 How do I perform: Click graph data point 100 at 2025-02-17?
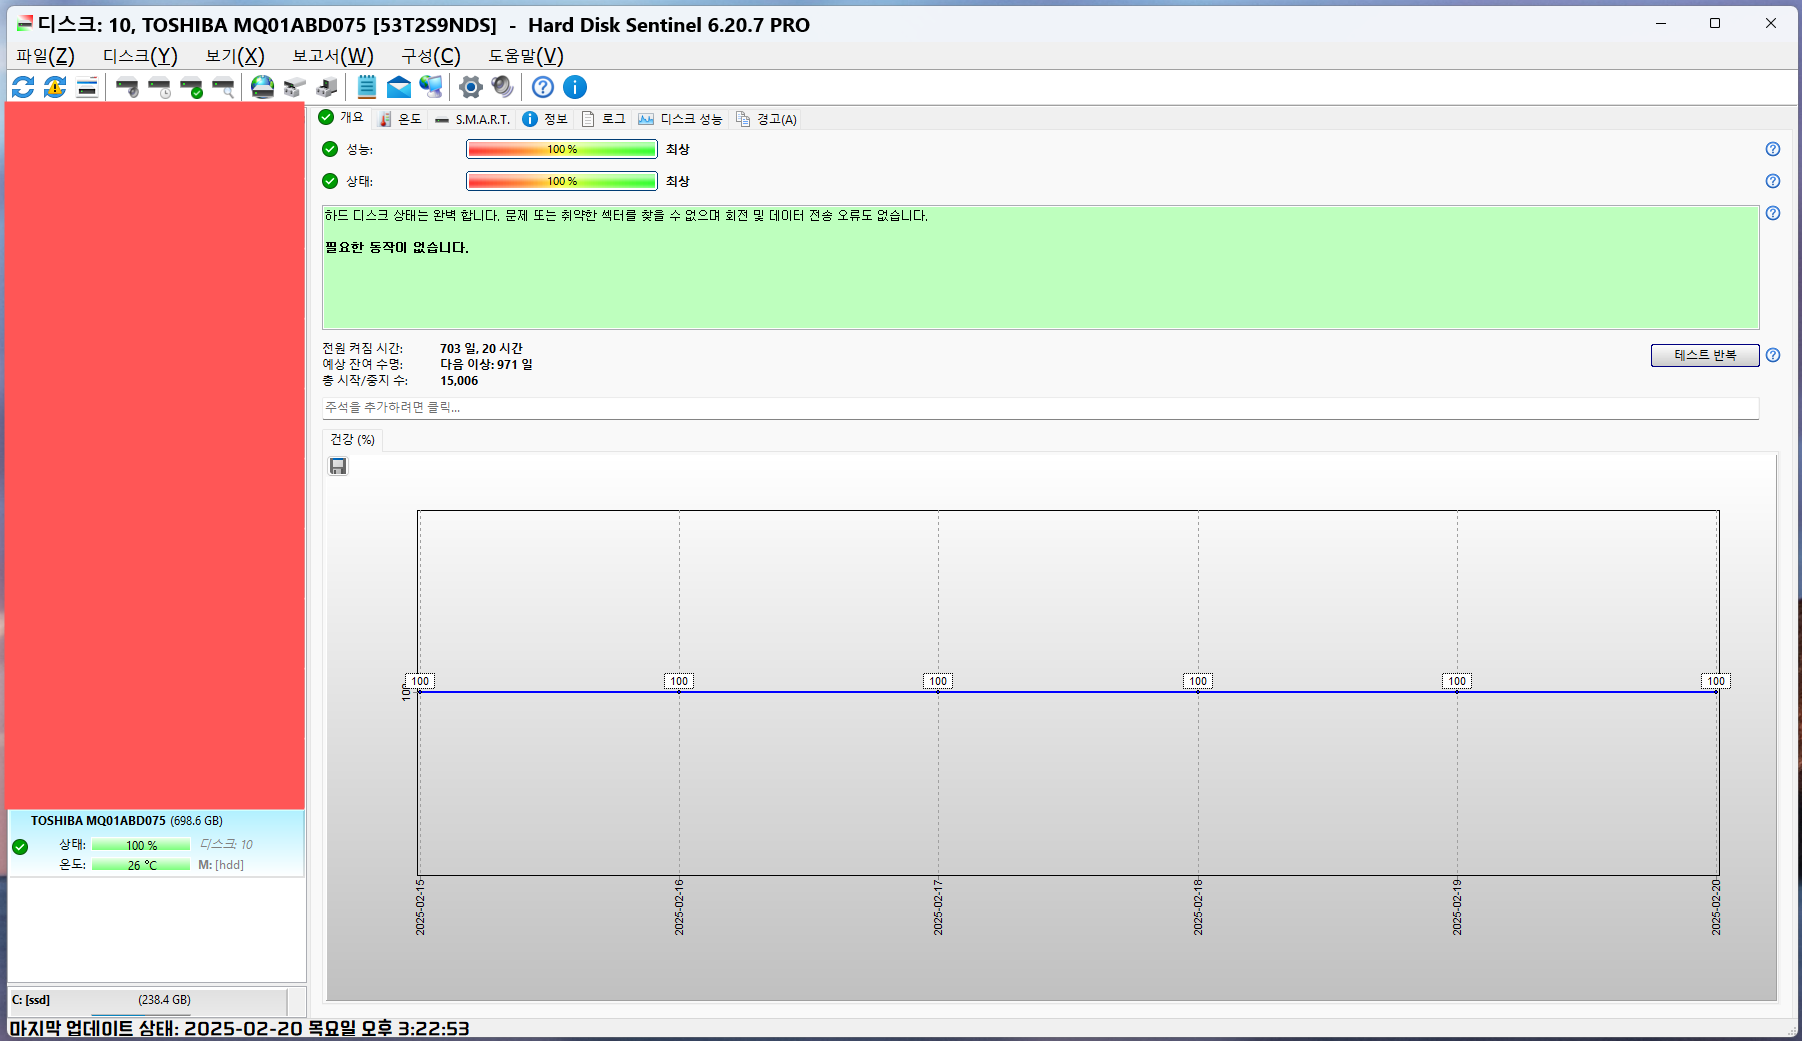[x=938, y=681]
